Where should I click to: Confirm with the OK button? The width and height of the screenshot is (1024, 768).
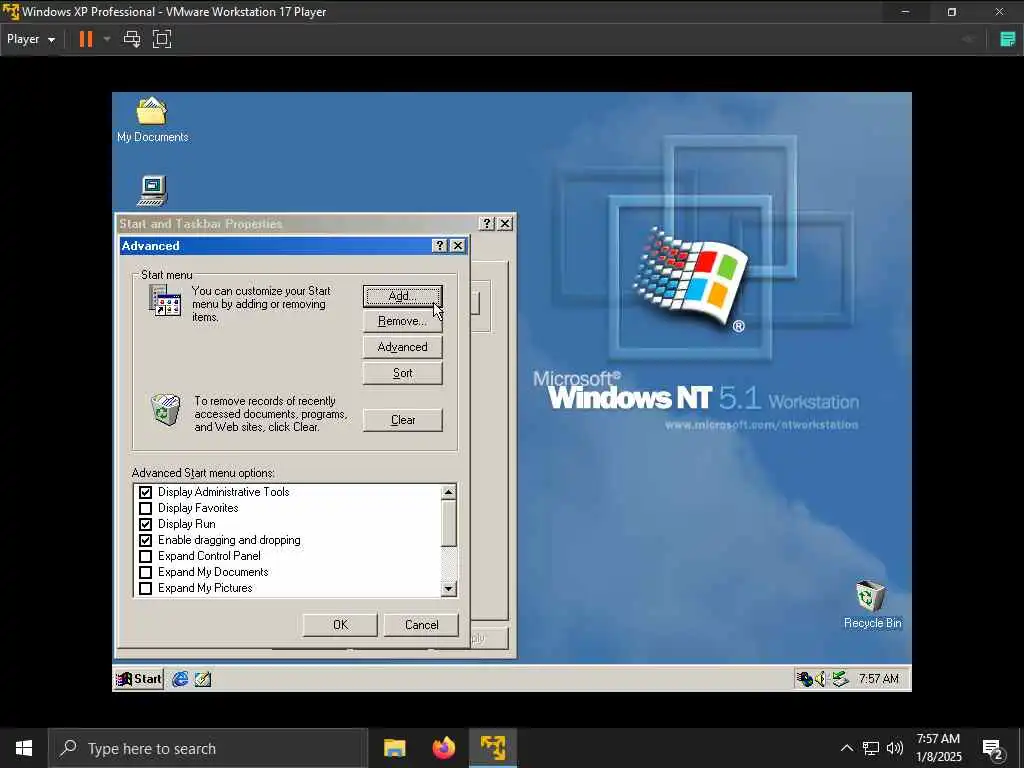tap(340, 625)
